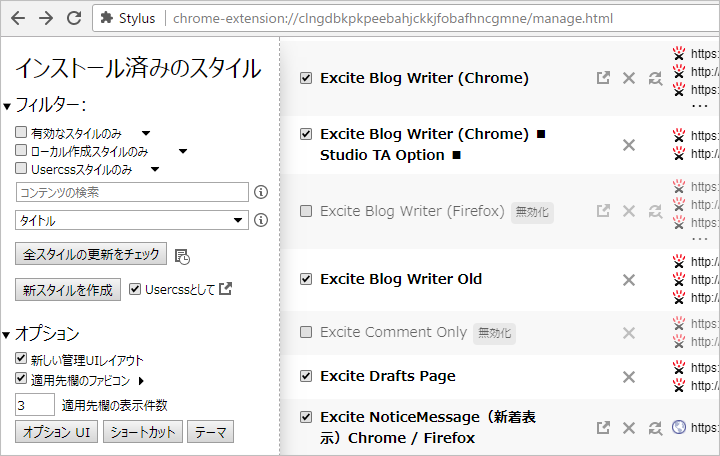Disable Excite NoticeMessage style checkbox
Image resolution: width=720 pixels, height=456 pixels.
pos(306,417)
